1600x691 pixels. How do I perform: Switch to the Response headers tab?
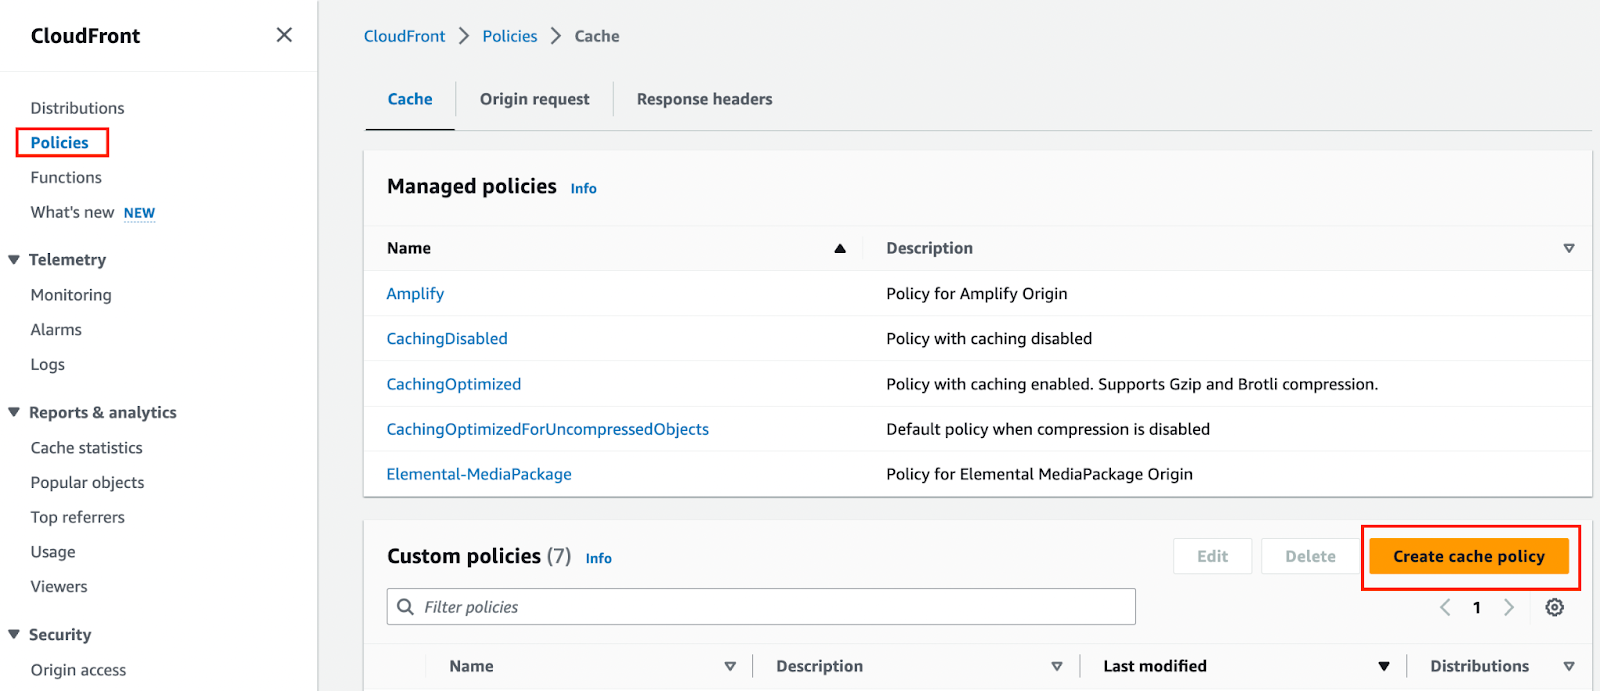(704, 99)
